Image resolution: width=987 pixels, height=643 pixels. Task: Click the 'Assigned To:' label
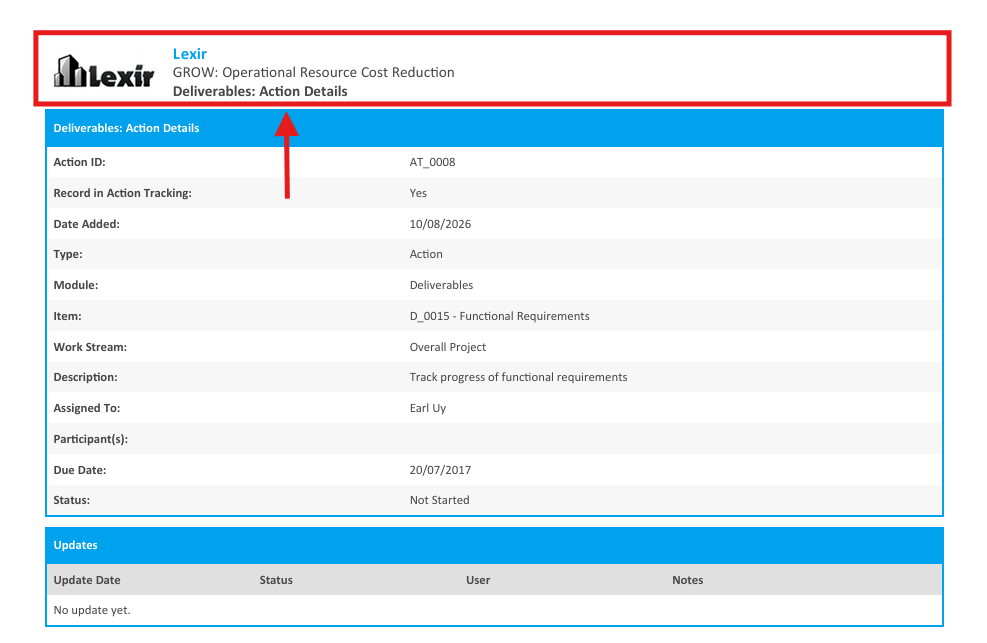pos(87,408)
